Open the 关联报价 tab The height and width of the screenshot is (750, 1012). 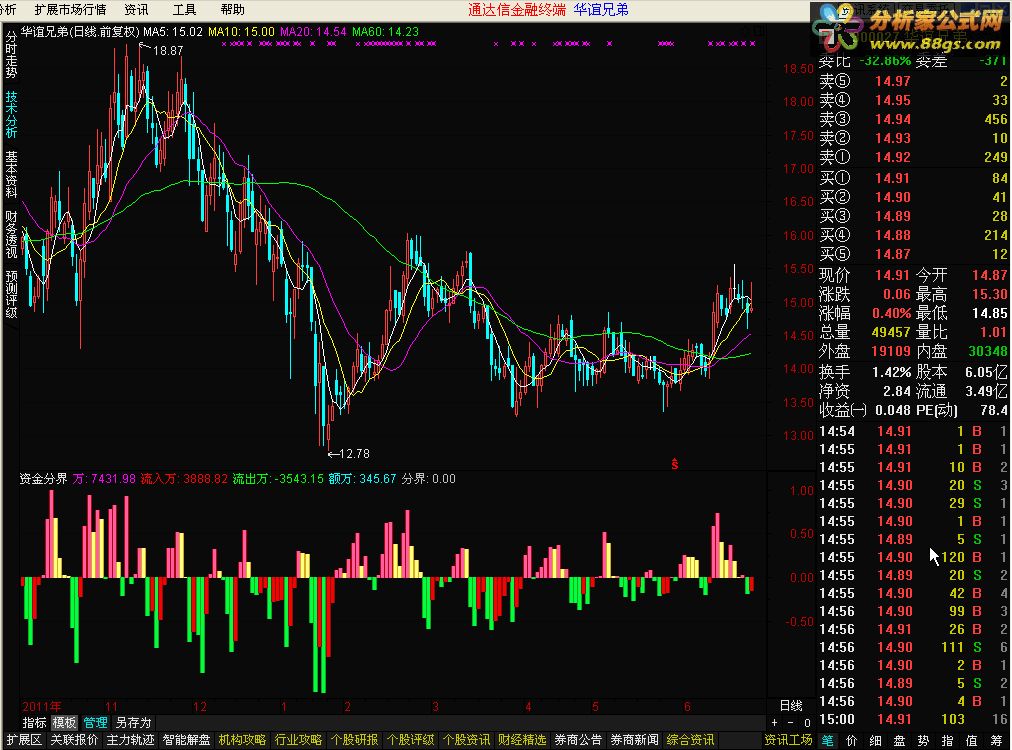74,740
